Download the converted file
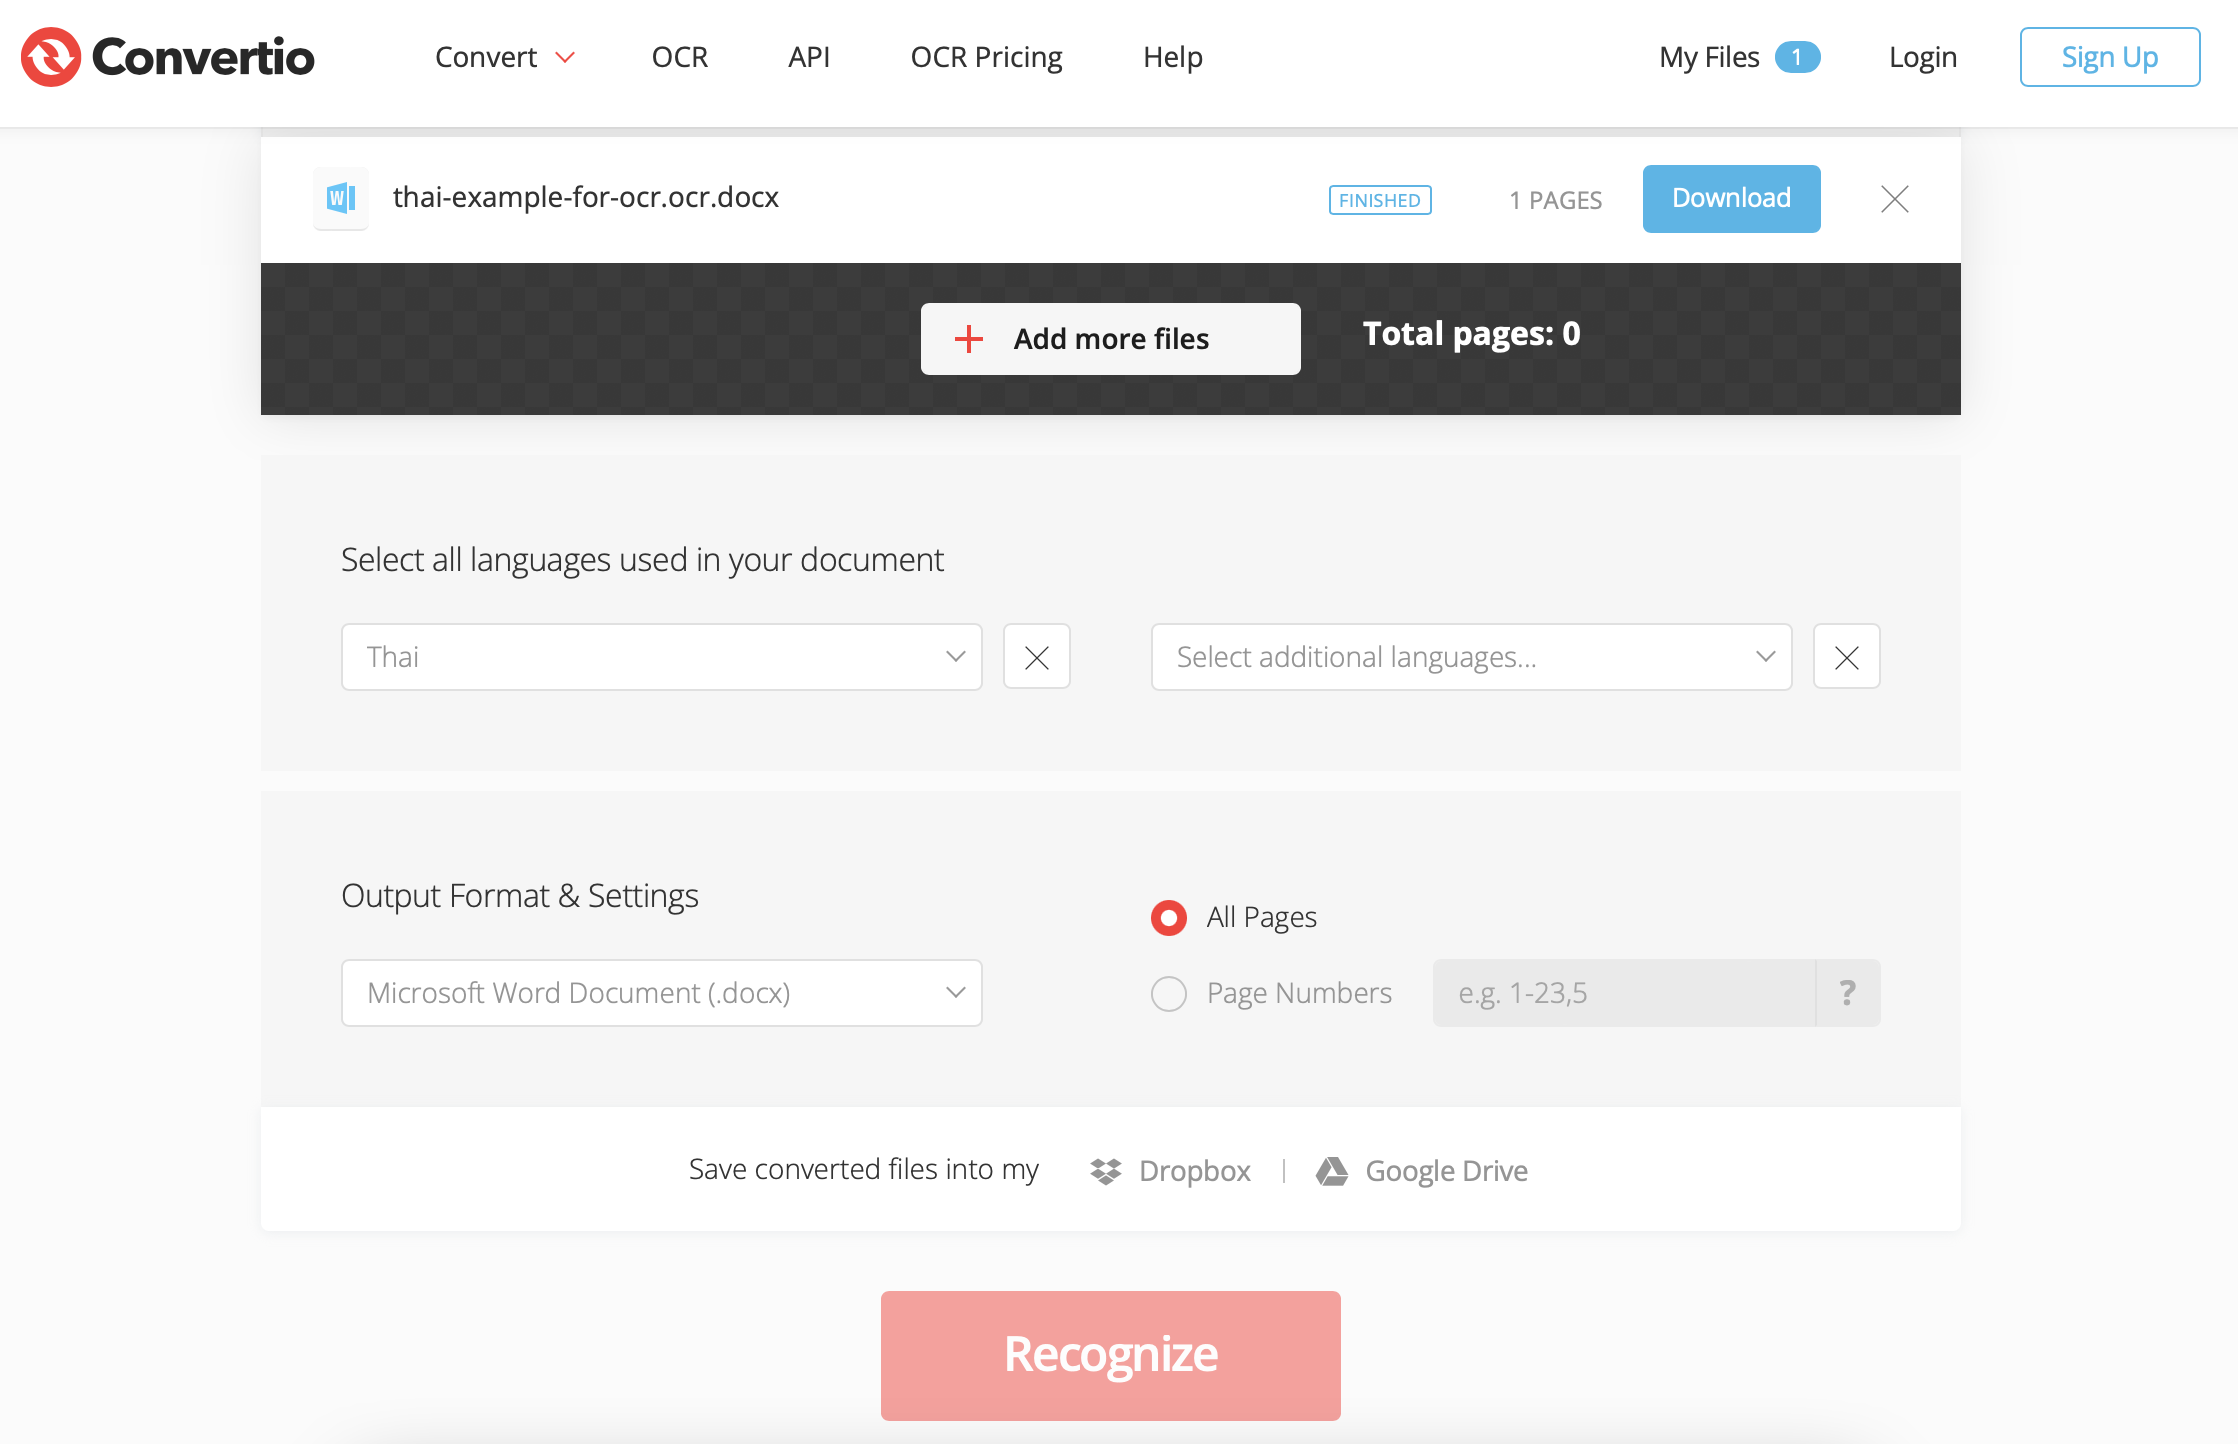The image size is (2238, 1444). [x=1731, y=198]
